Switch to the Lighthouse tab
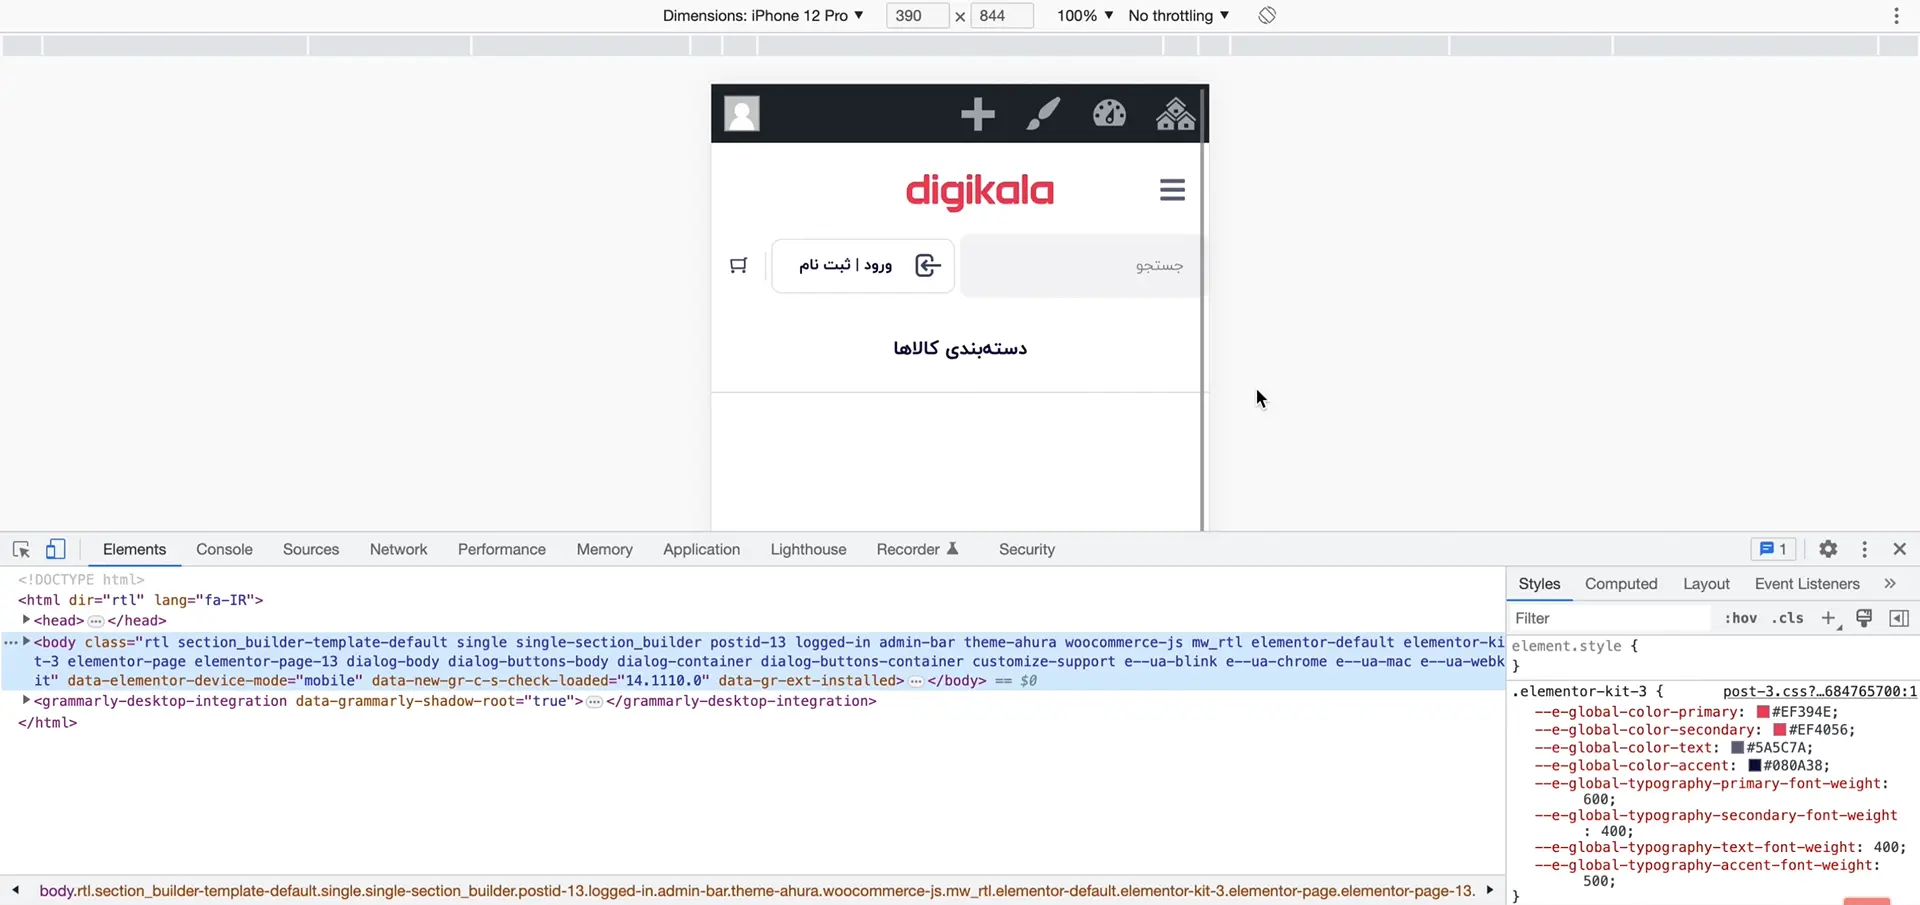The width and height of the screenshot is (1920, 905). pos(808,549)
